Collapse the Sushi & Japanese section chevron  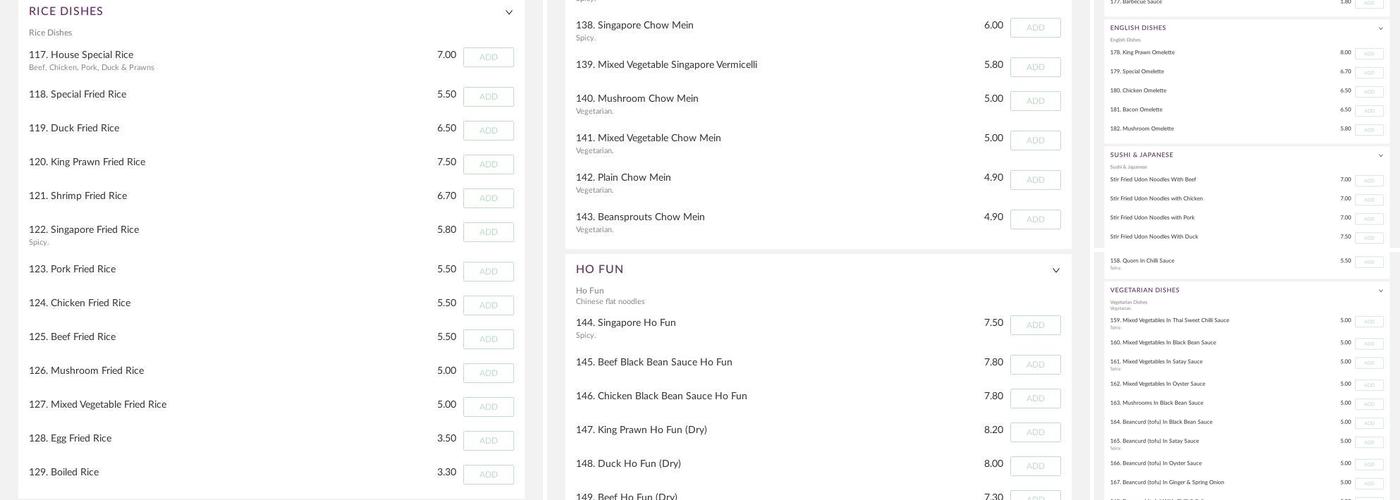click(x=1381, y=155)
